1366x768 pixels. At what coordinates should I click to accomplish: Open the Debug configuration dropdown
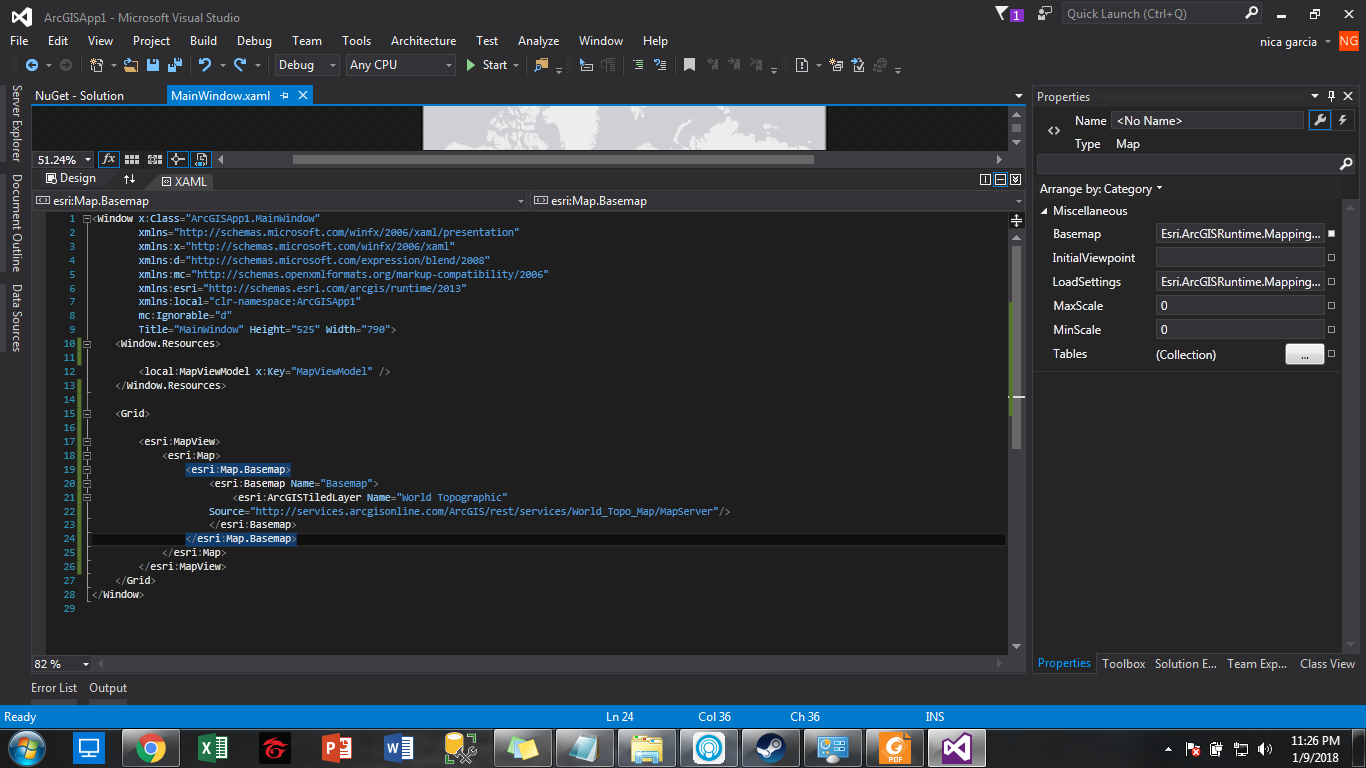click(307, 65)
